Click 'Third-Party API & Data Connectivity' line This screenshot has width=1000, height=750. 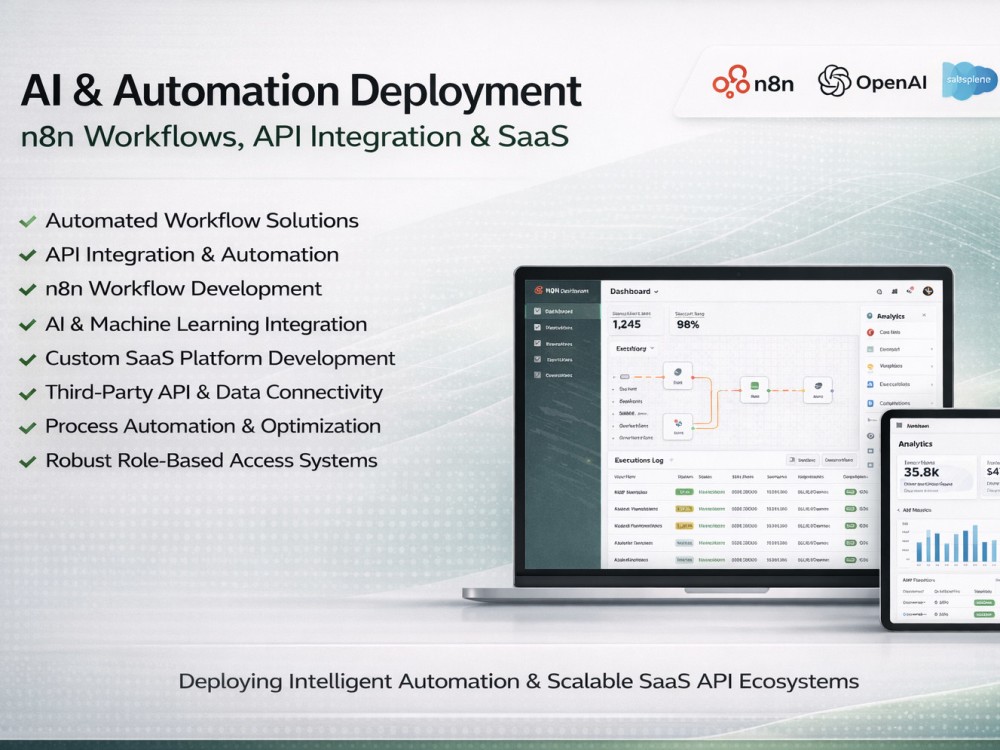pos(214,392)
